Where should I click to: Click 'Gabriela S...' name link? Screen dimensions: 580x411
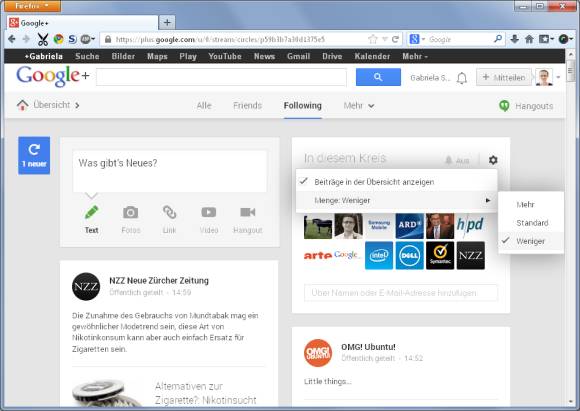pyautogui.click(x=430, y=78)
